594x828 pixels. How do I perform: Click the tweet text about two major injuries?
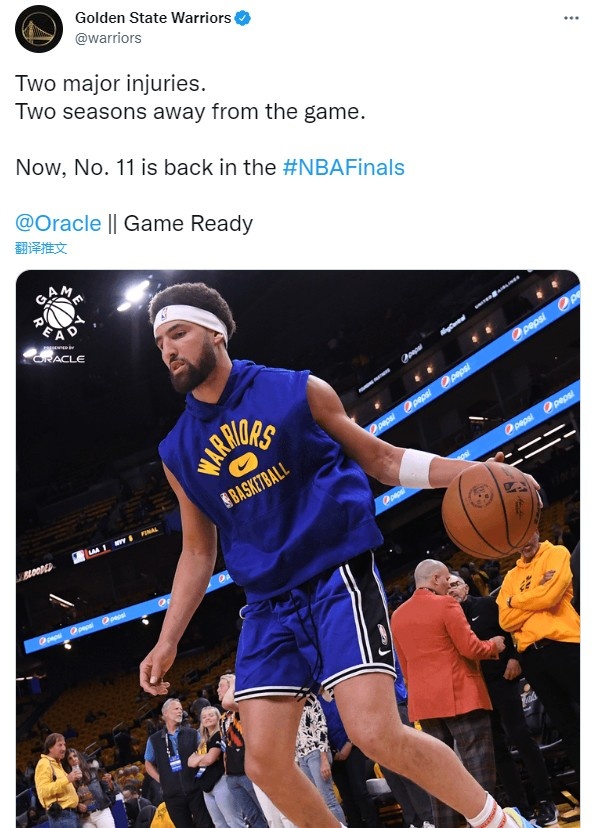[x=110, y=83]
